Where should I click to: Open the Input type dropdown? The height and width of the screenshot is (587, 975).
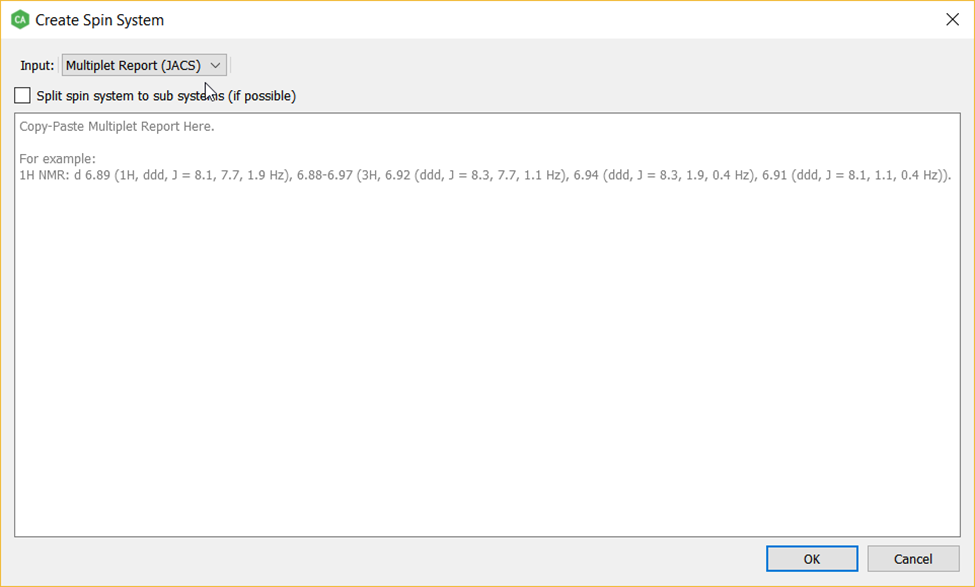[x=144, y=65]
